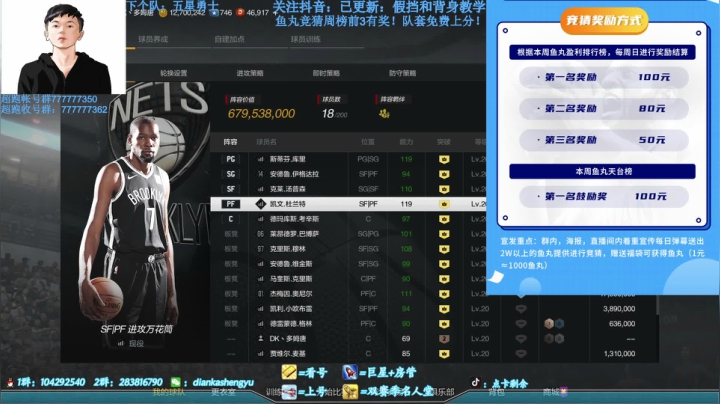The image size is (720, 404).
Task: Click signal-bars icon beside 斯蒂芬.库里
Action: (260, 159)
